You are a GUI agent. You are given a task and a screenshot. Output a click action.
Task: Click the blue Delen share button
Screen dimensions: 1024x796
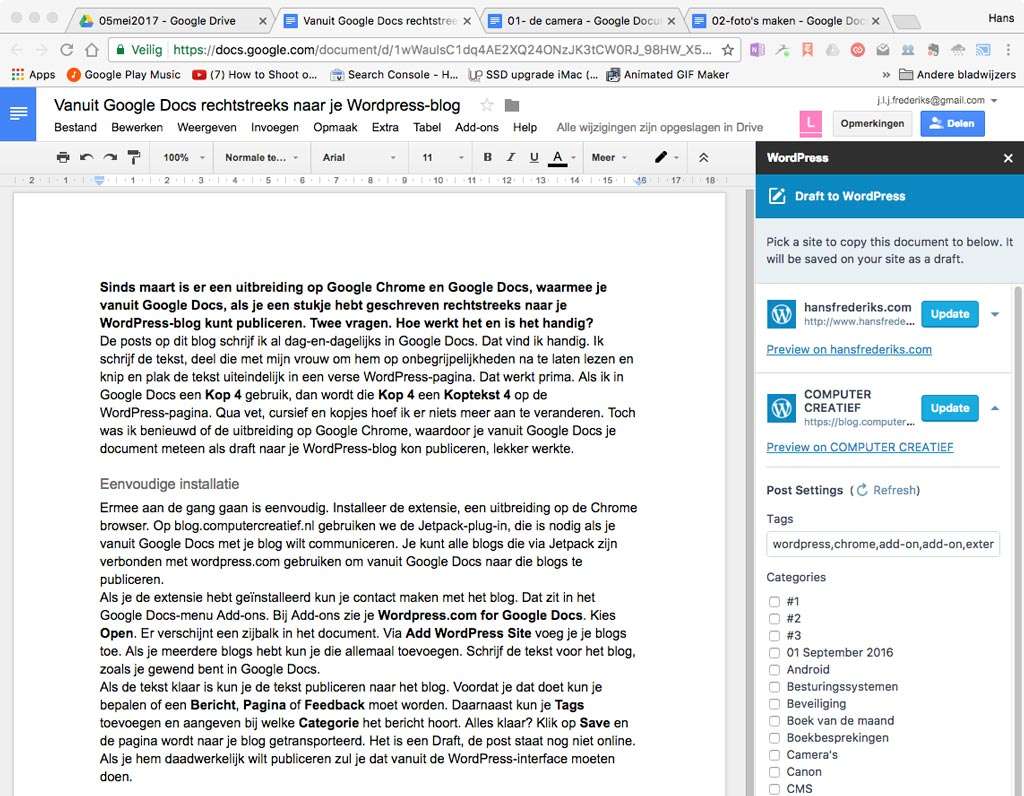point(952,123)
